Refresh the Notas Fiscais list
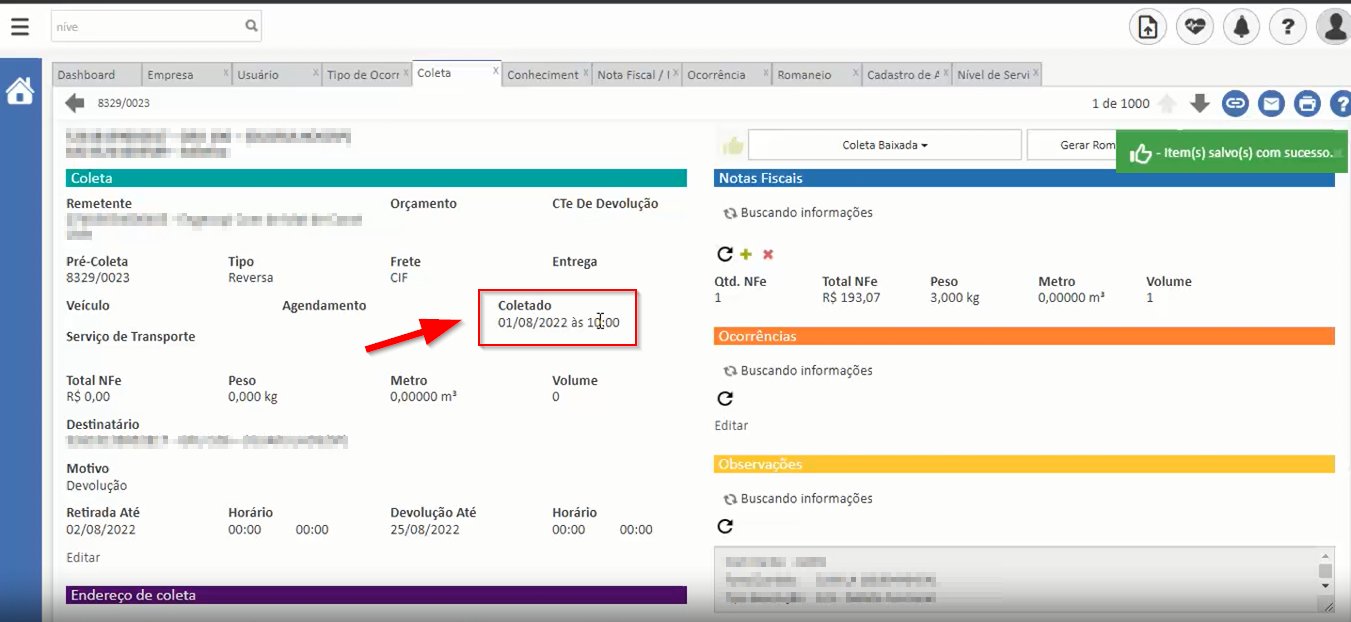This screenshot has height=622, width=1351. point(724,254)
